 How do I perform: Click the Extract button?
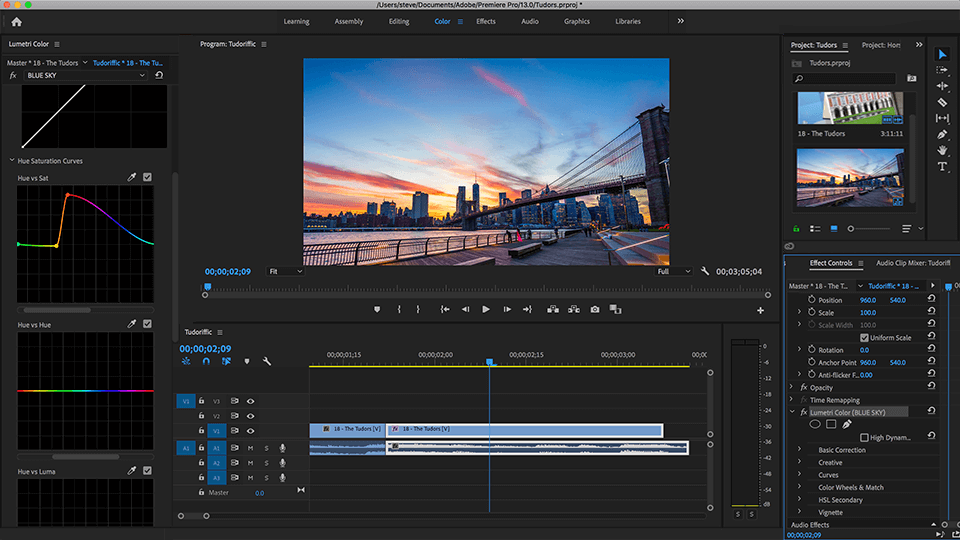pyautogui.click(x=574, y=310)
